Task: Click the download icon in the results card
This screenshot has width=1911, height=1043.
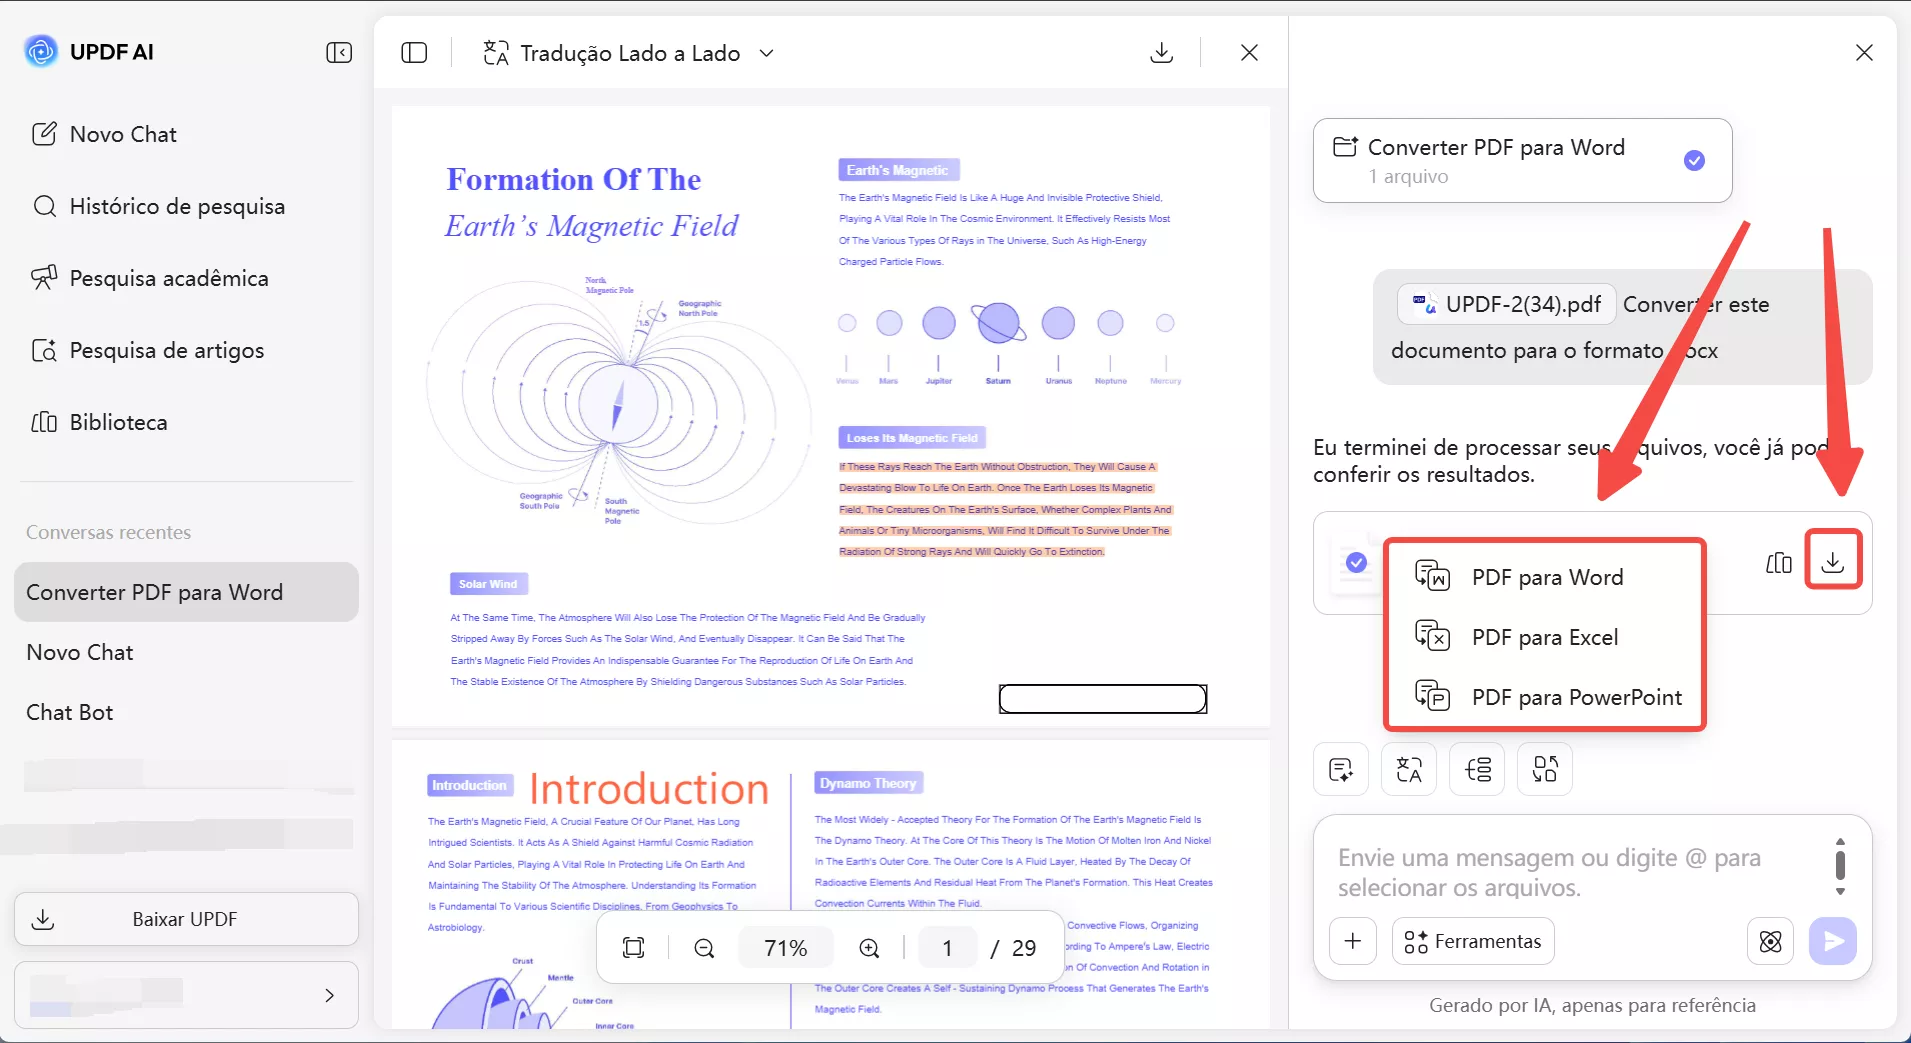Action: [1832, 563]
